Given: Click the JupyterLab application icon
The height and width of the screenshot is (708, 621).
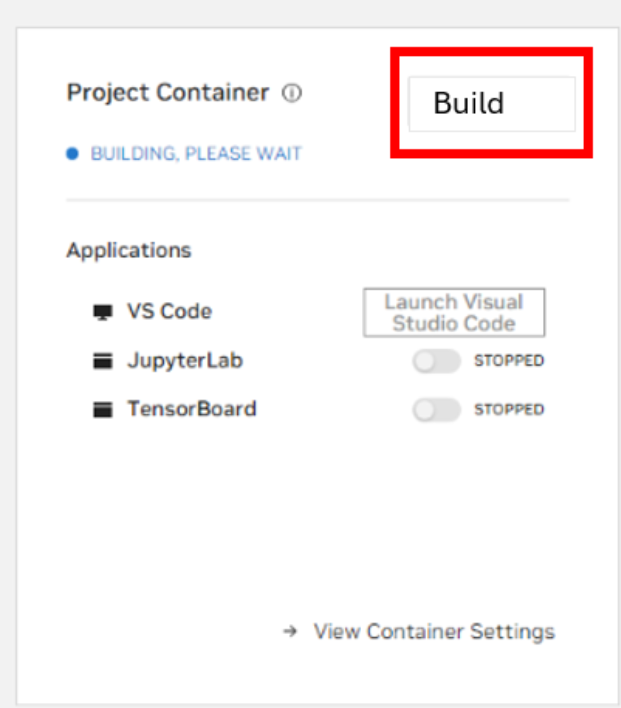Looking at the screenshot, I should coord(102,361).
